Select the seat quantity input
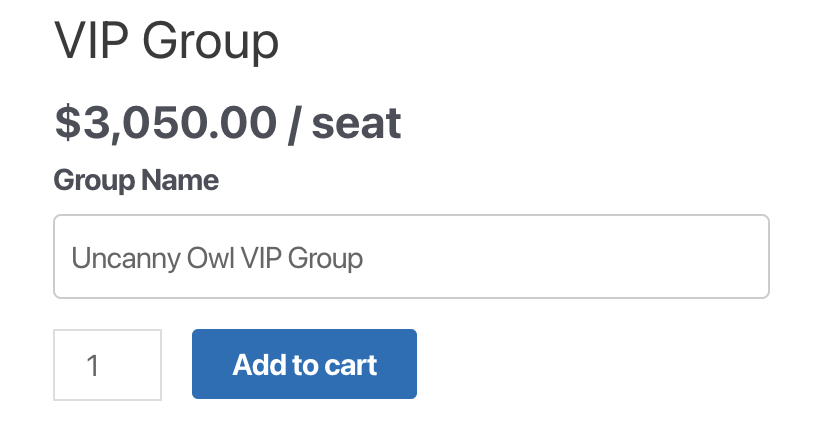 (x=107, y=365)
